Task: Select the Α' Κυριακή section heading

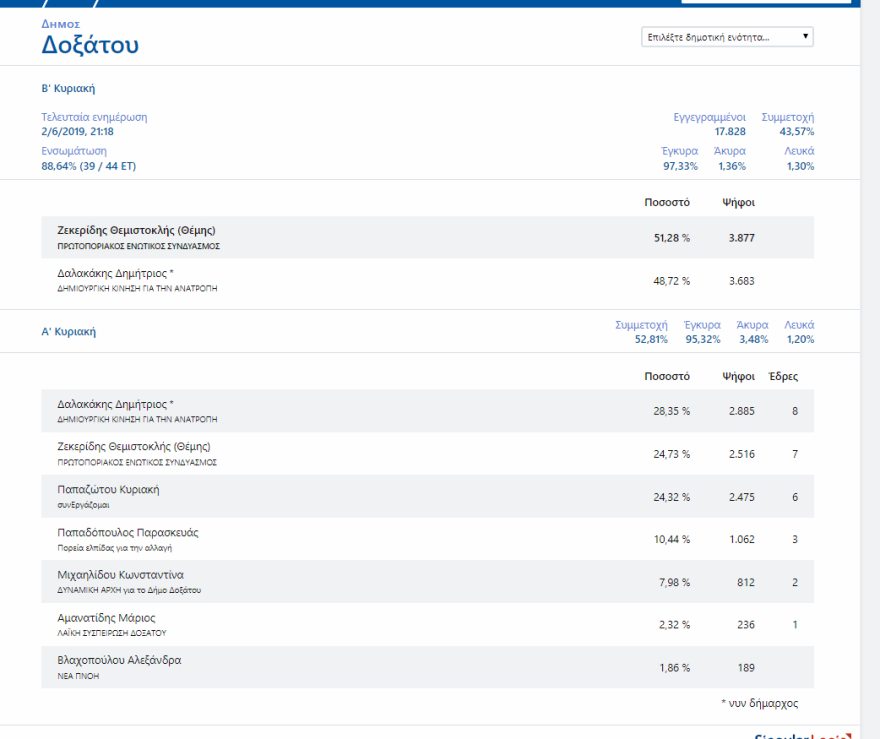Action: 68,331
